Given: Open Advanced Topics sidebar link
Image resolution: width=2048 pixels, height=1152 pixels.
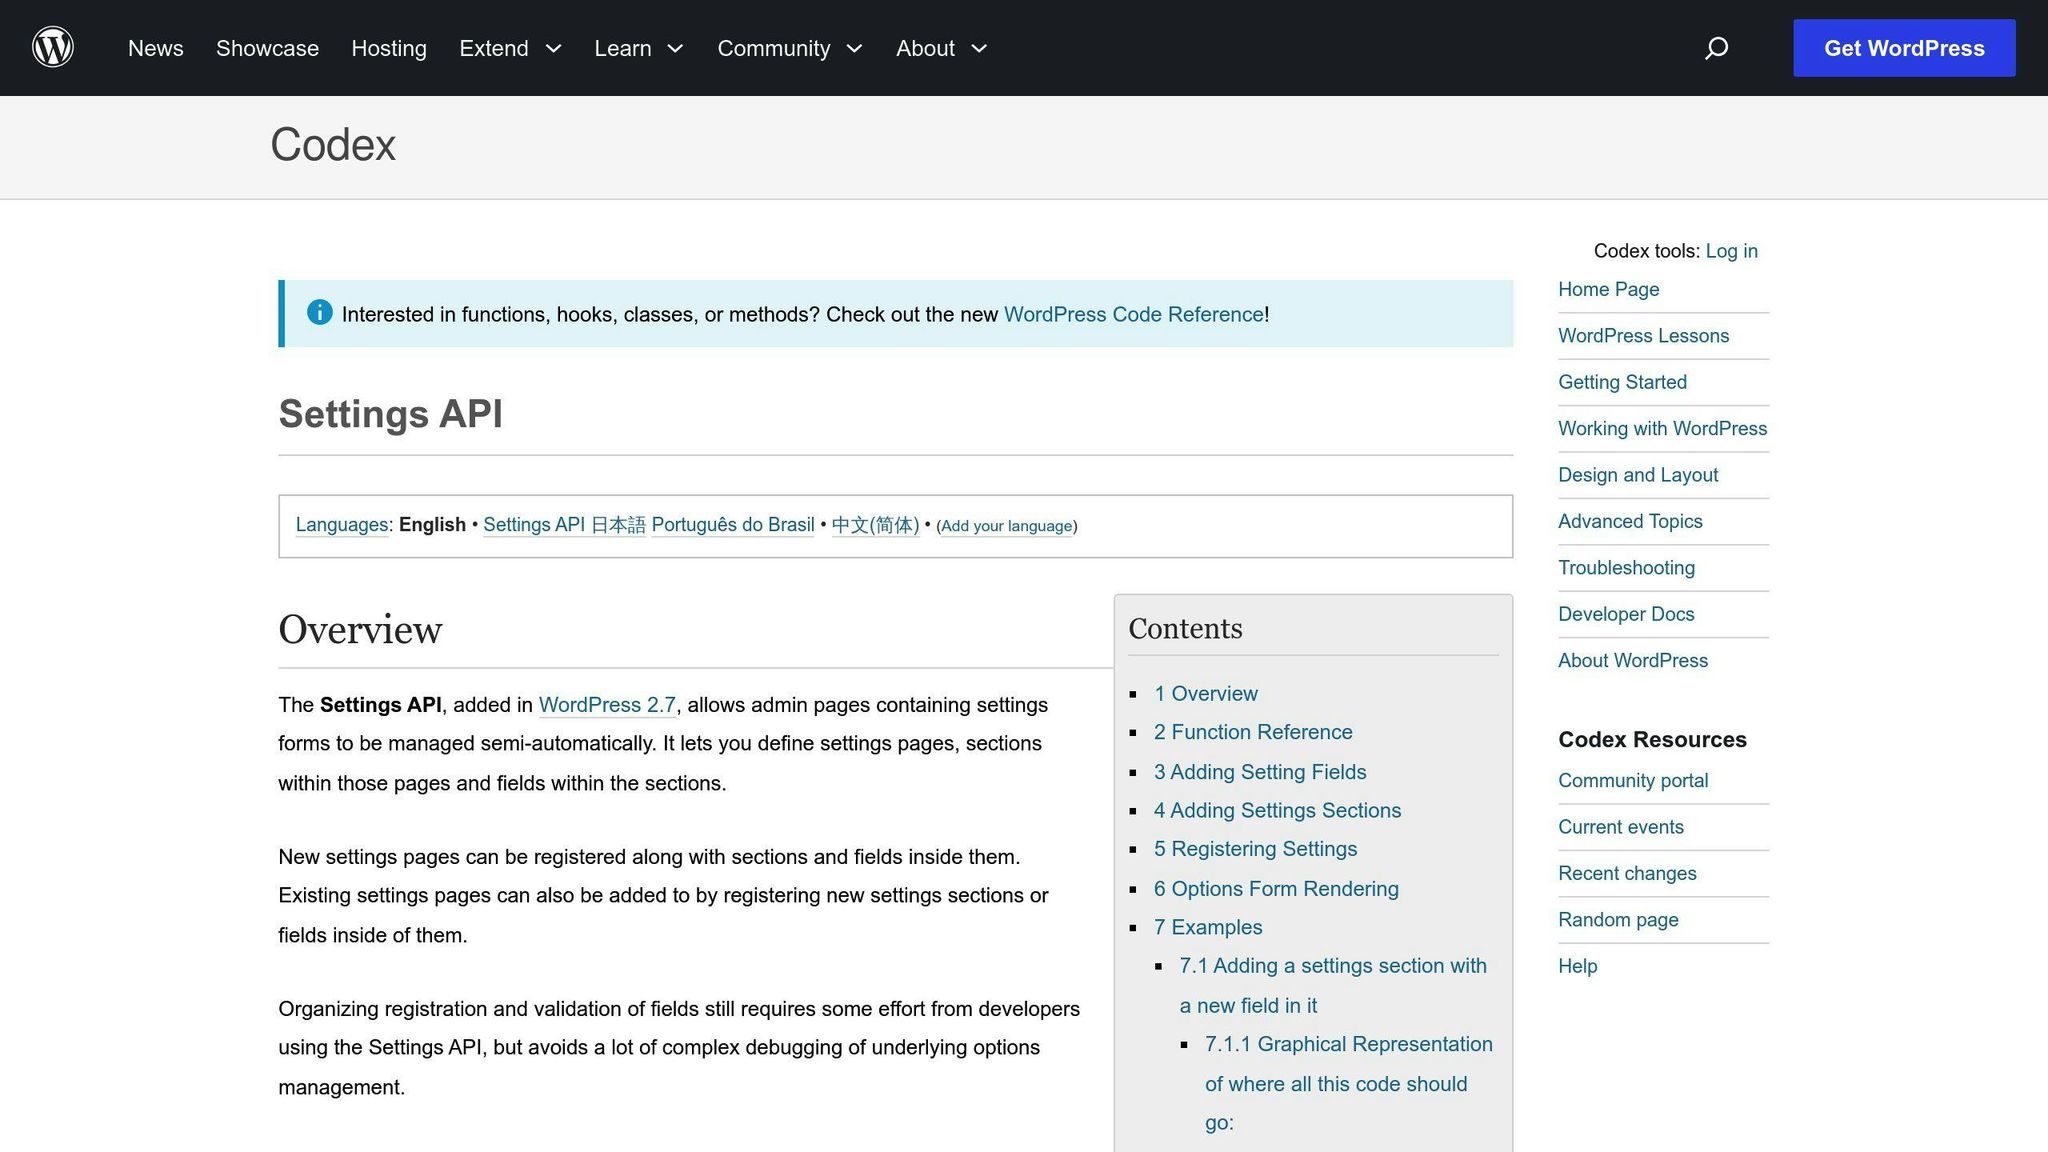Looking at the screenshot, I should [1630, 521].
